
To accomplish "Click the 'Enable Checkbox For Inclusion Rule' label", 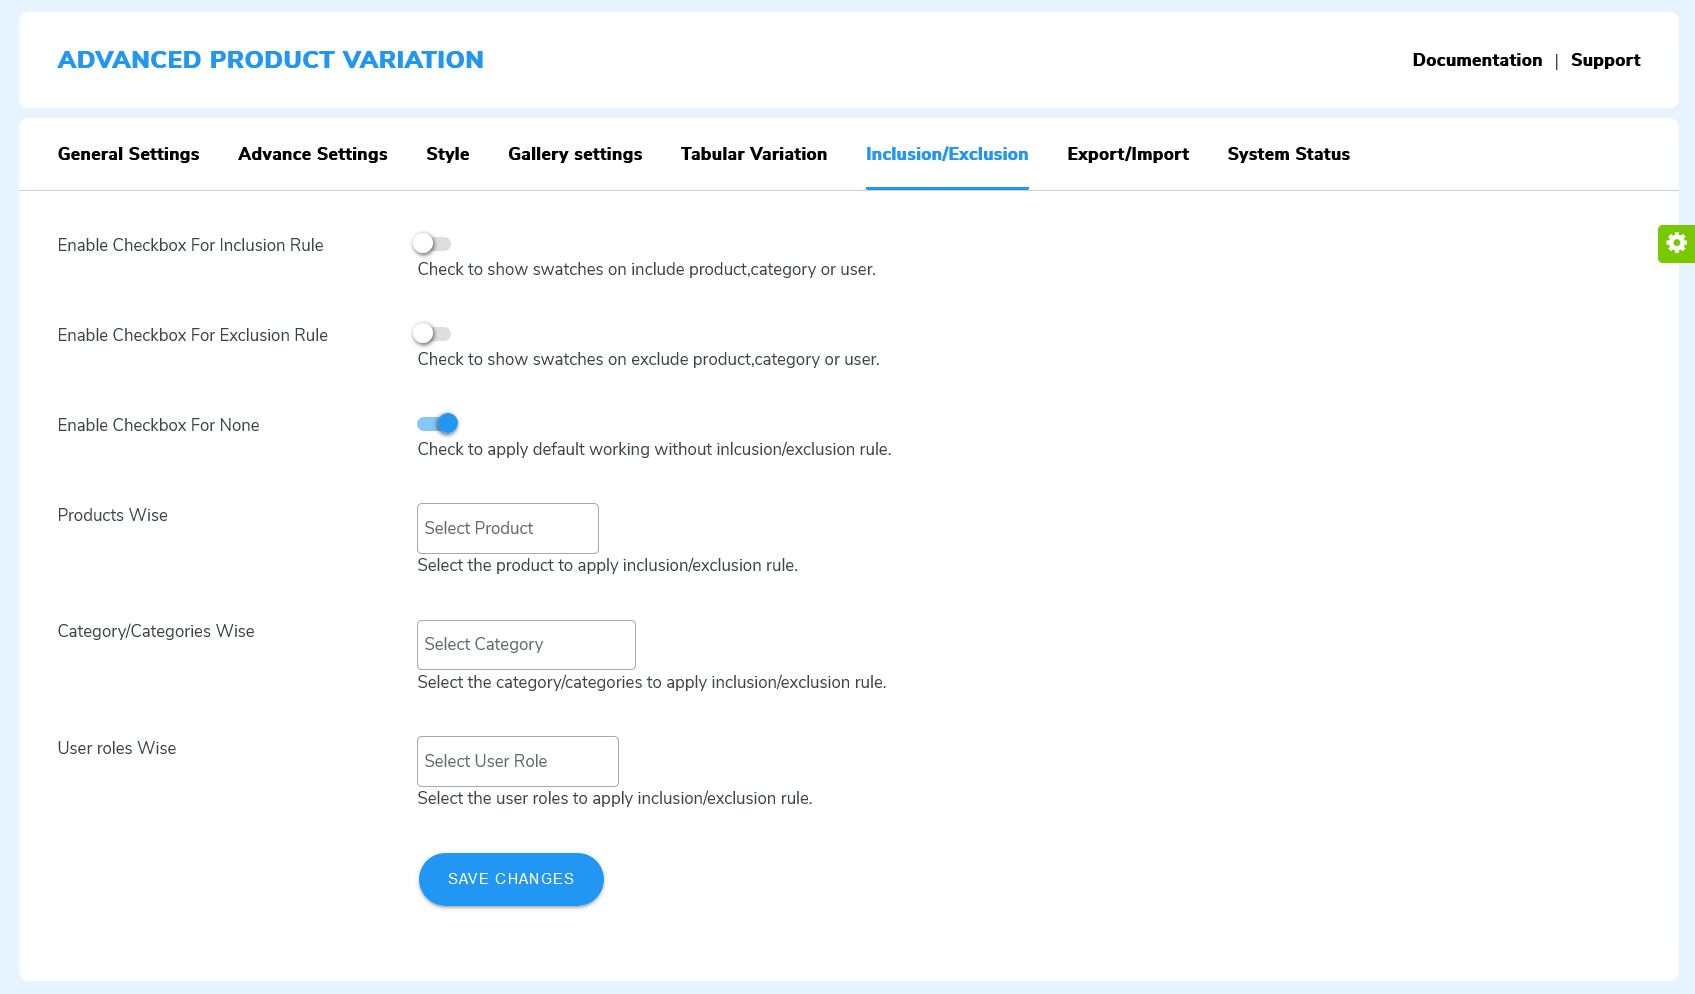I will point(191,245).
